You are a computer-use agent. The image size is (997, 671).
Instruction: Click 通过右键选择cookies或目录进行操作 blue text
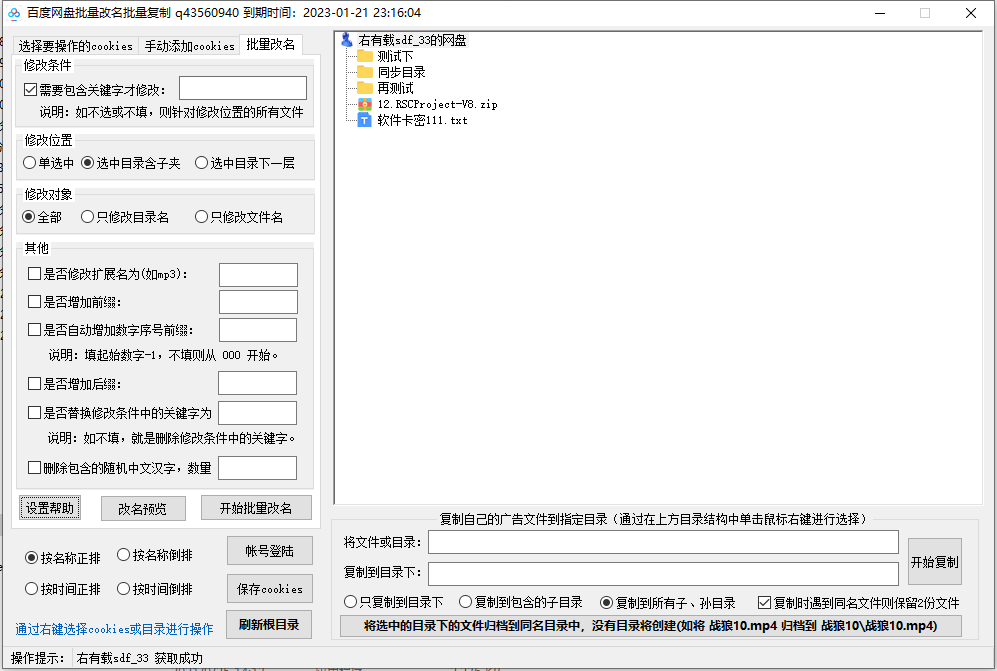114,629
